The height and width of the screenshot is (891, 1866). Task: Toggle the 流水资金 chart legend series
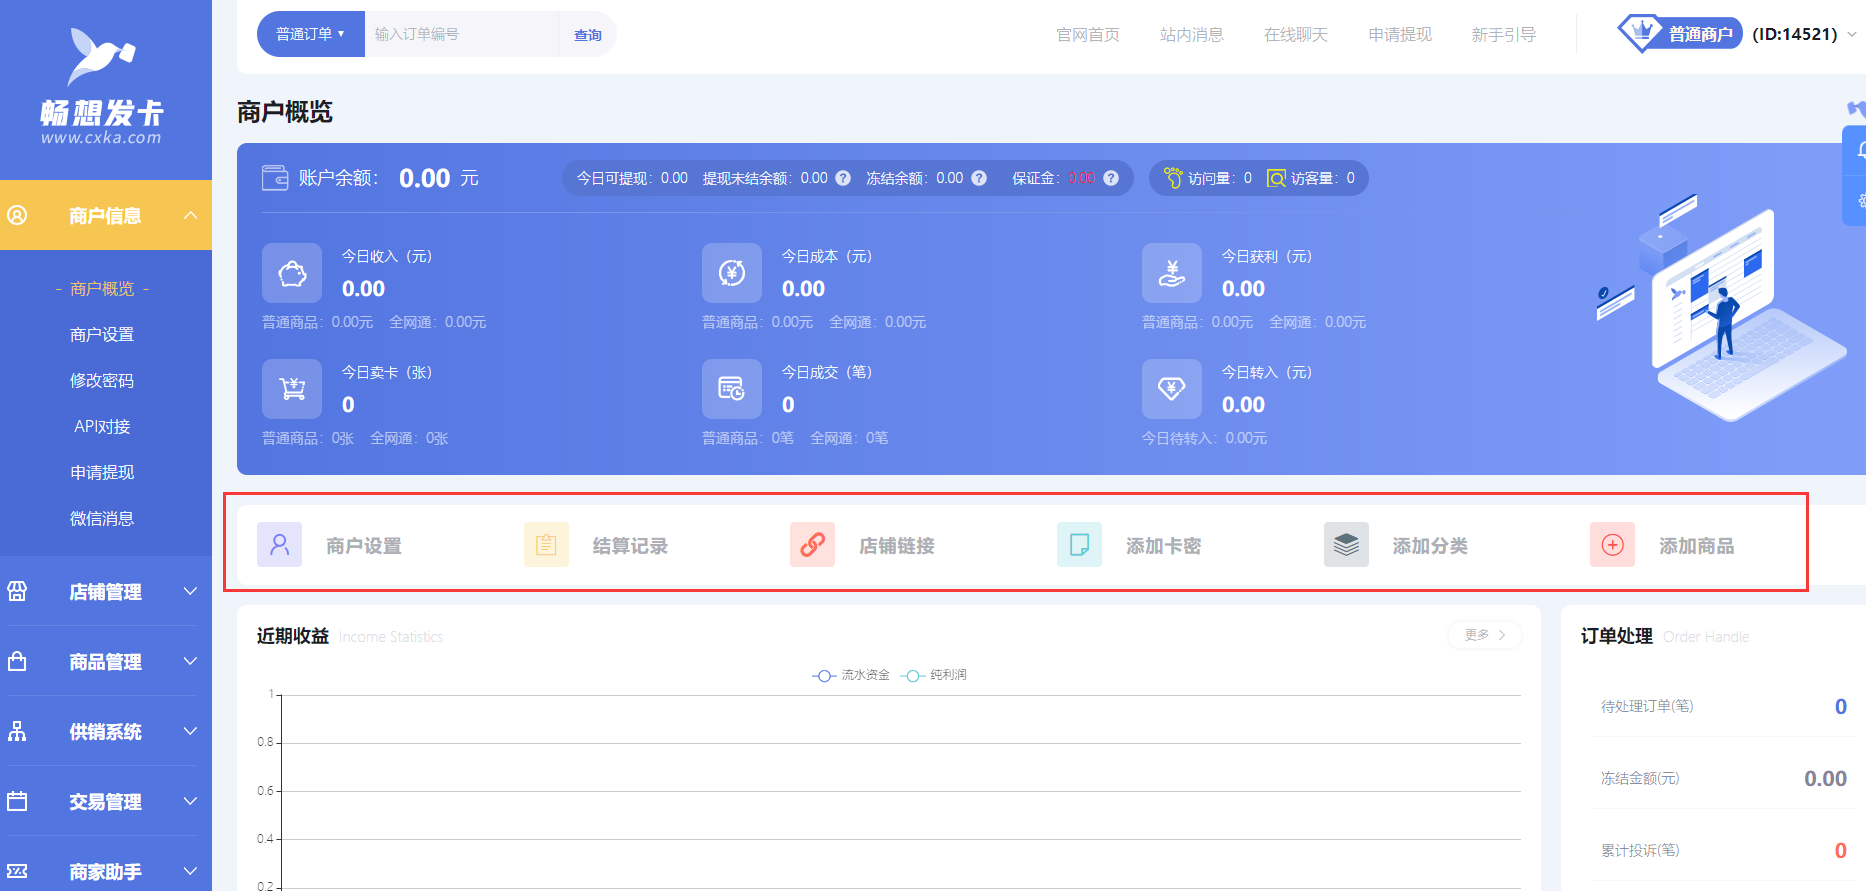[x=851, y=676]
